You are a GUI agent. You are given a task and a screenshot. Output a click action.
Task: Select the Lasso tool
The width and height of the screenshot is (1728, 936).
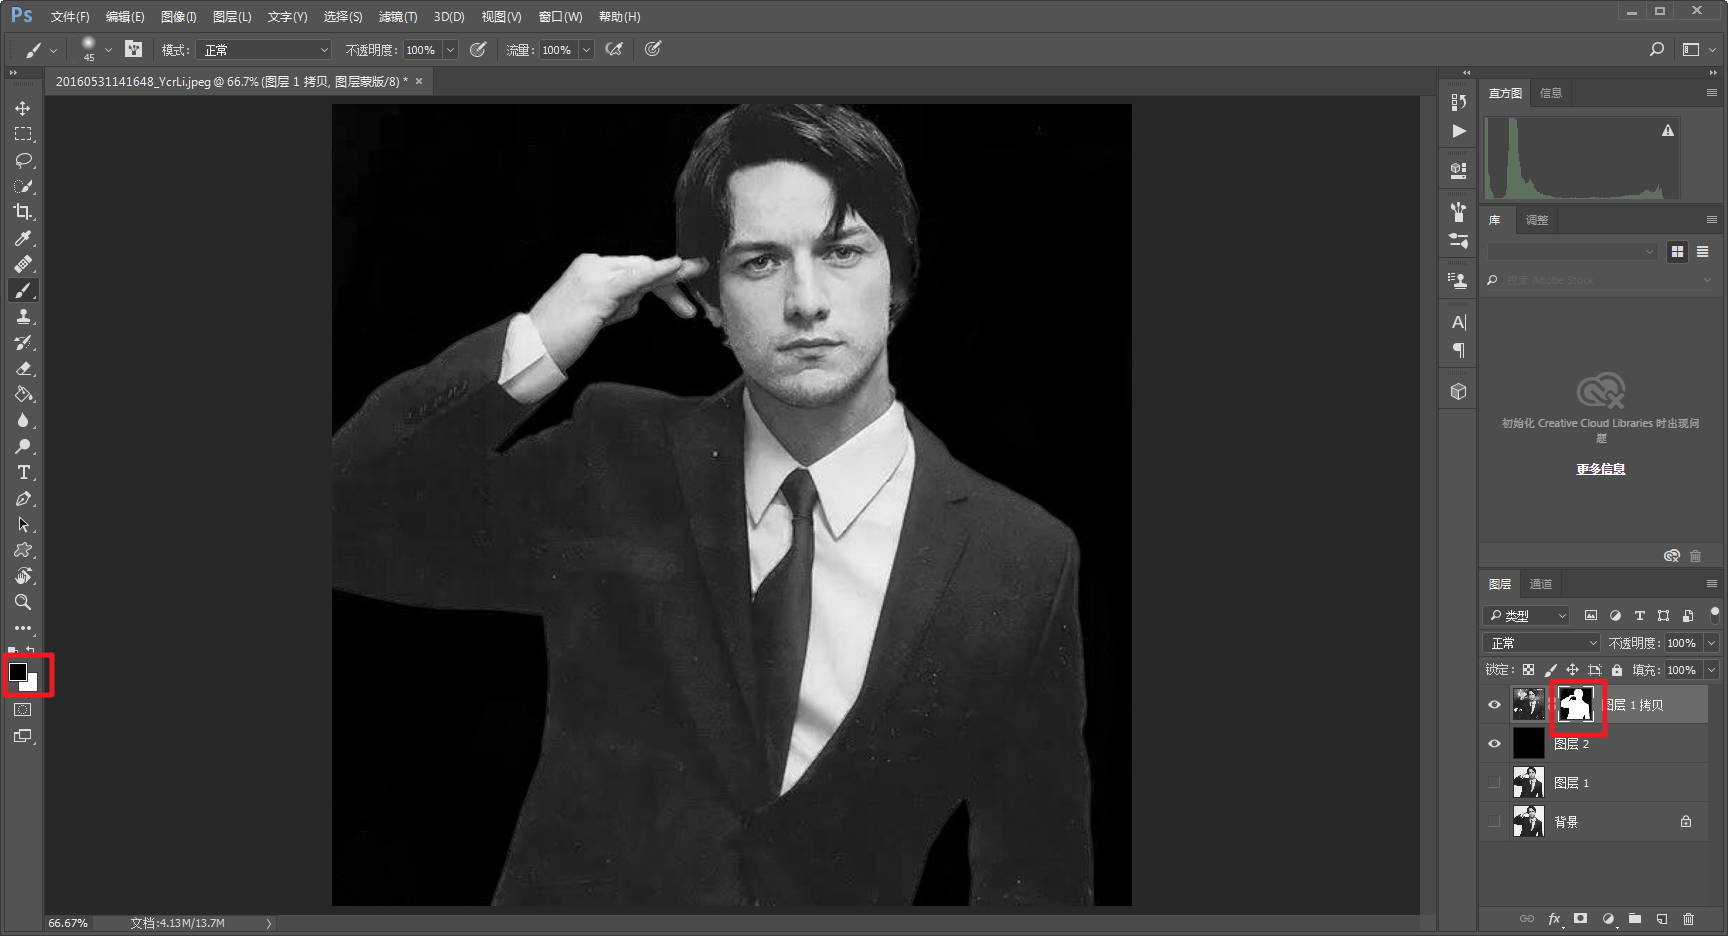tap(23, 160)
